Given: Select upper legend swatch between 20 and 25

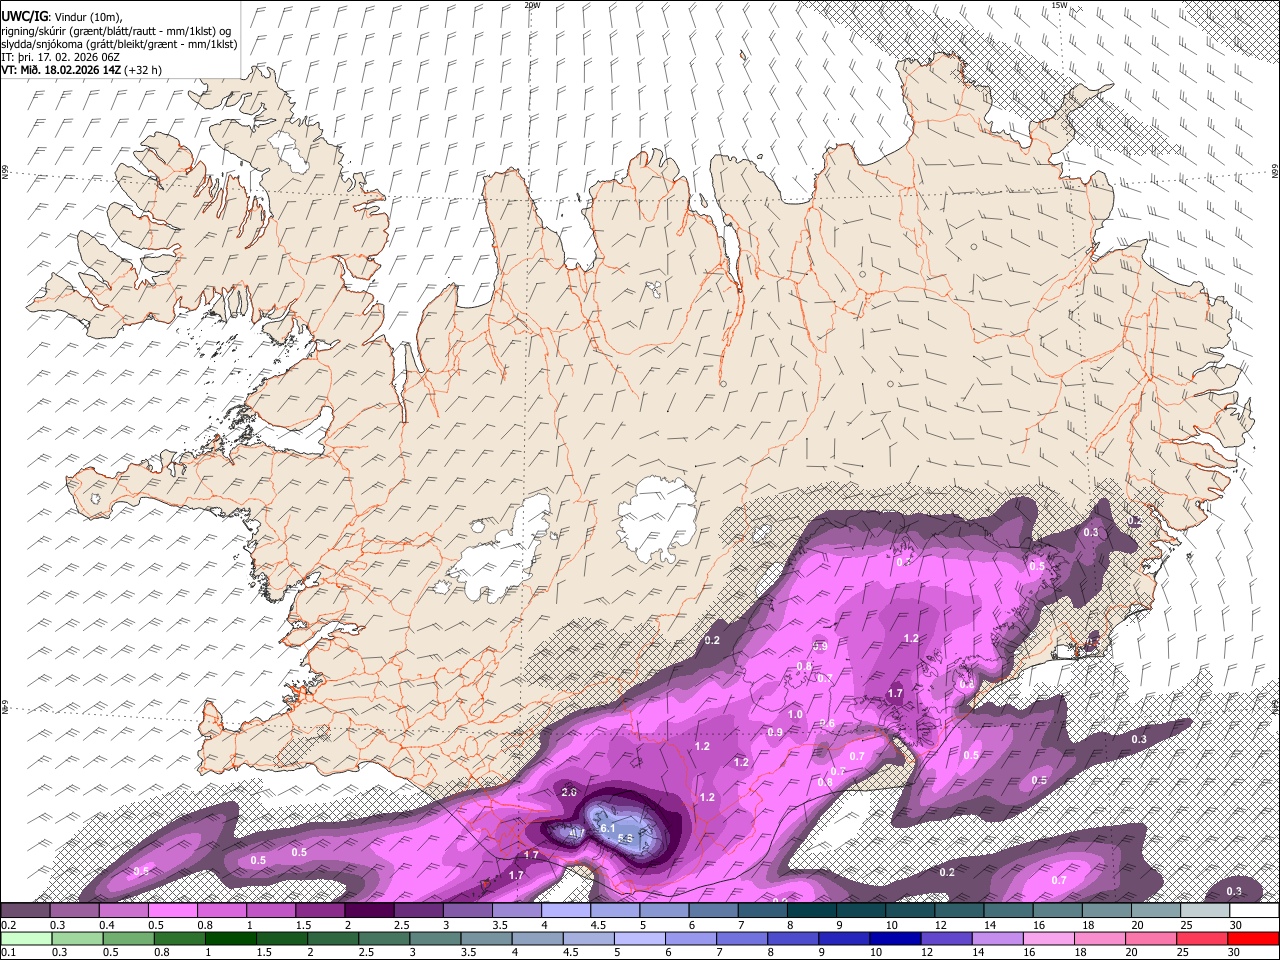Looking at the screenshot, I should (x=1156, y=911).
